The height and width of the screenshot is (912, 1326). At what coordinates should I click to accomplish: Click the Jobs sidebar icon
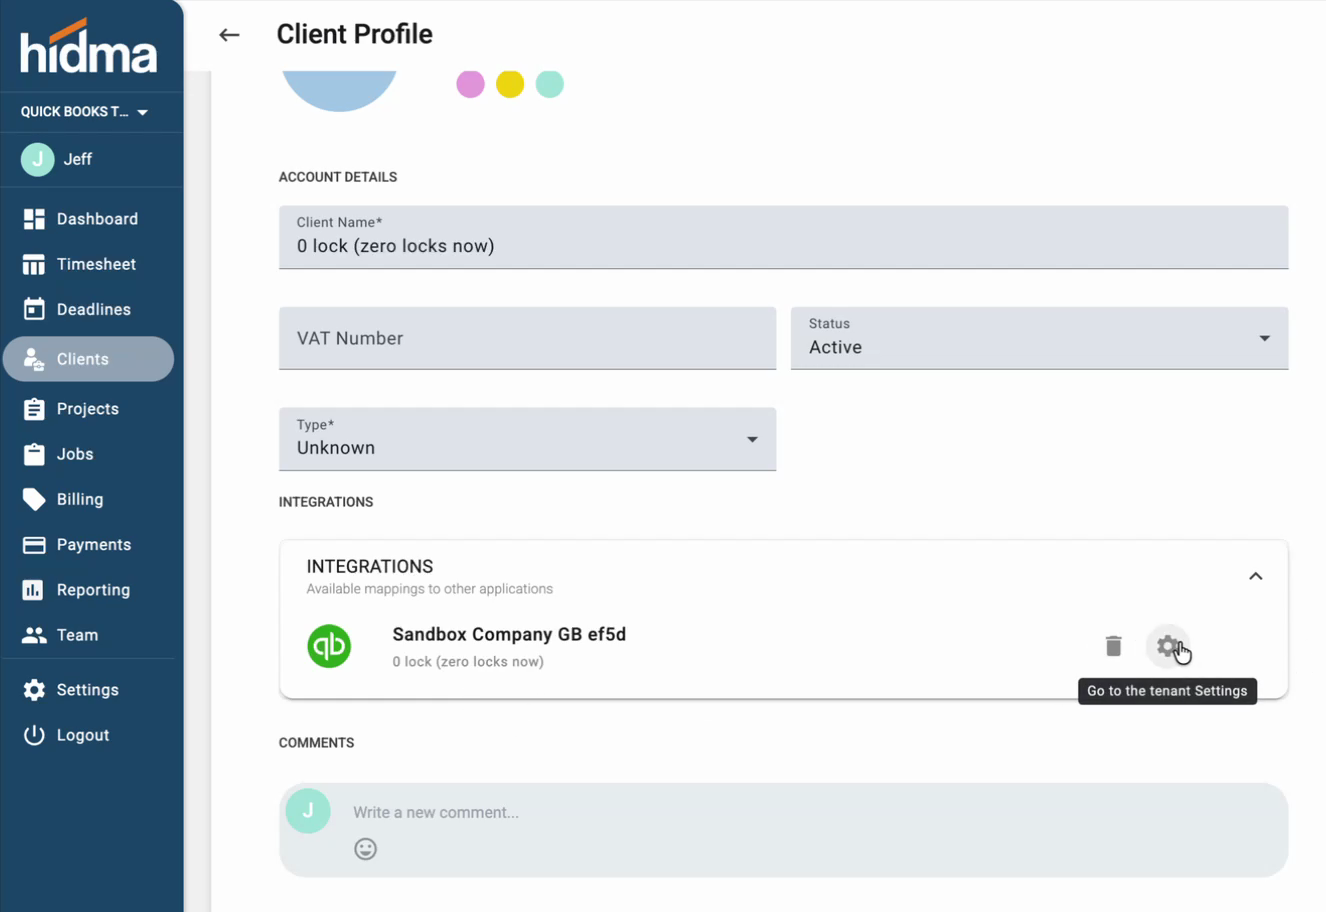tap(34, 454)
